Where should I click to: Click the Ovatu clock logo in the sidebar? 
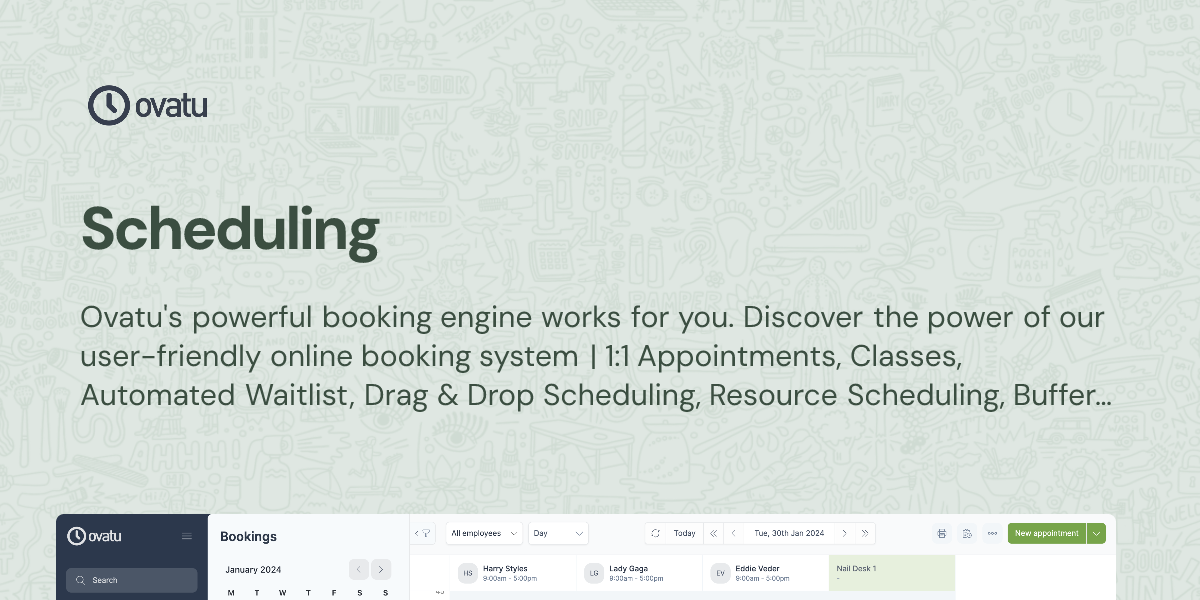tap(77, 536)
